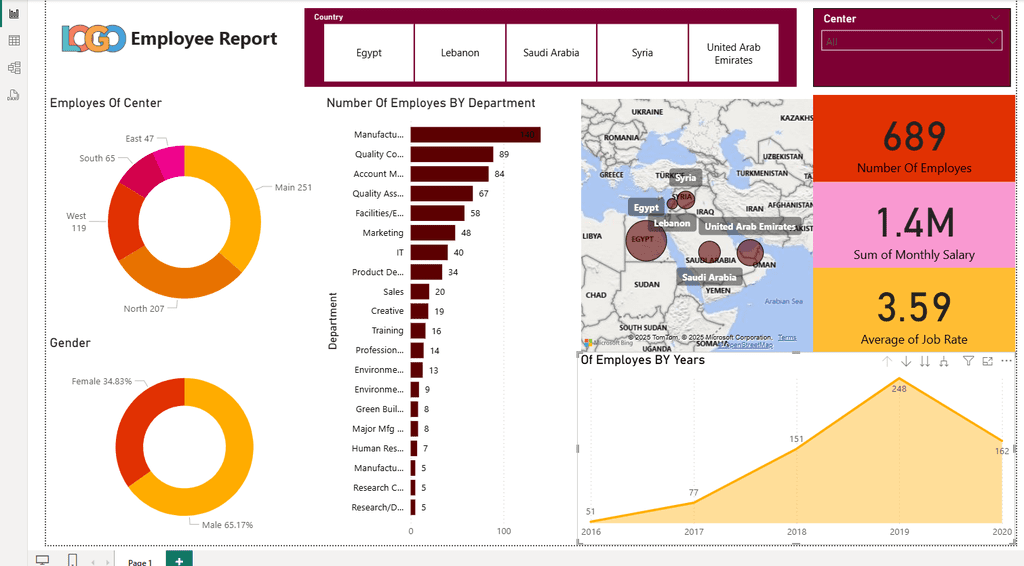Open more options ellipsis on chart
The width and height of the screenshot is (1024, 566).
coord(1006,360)
